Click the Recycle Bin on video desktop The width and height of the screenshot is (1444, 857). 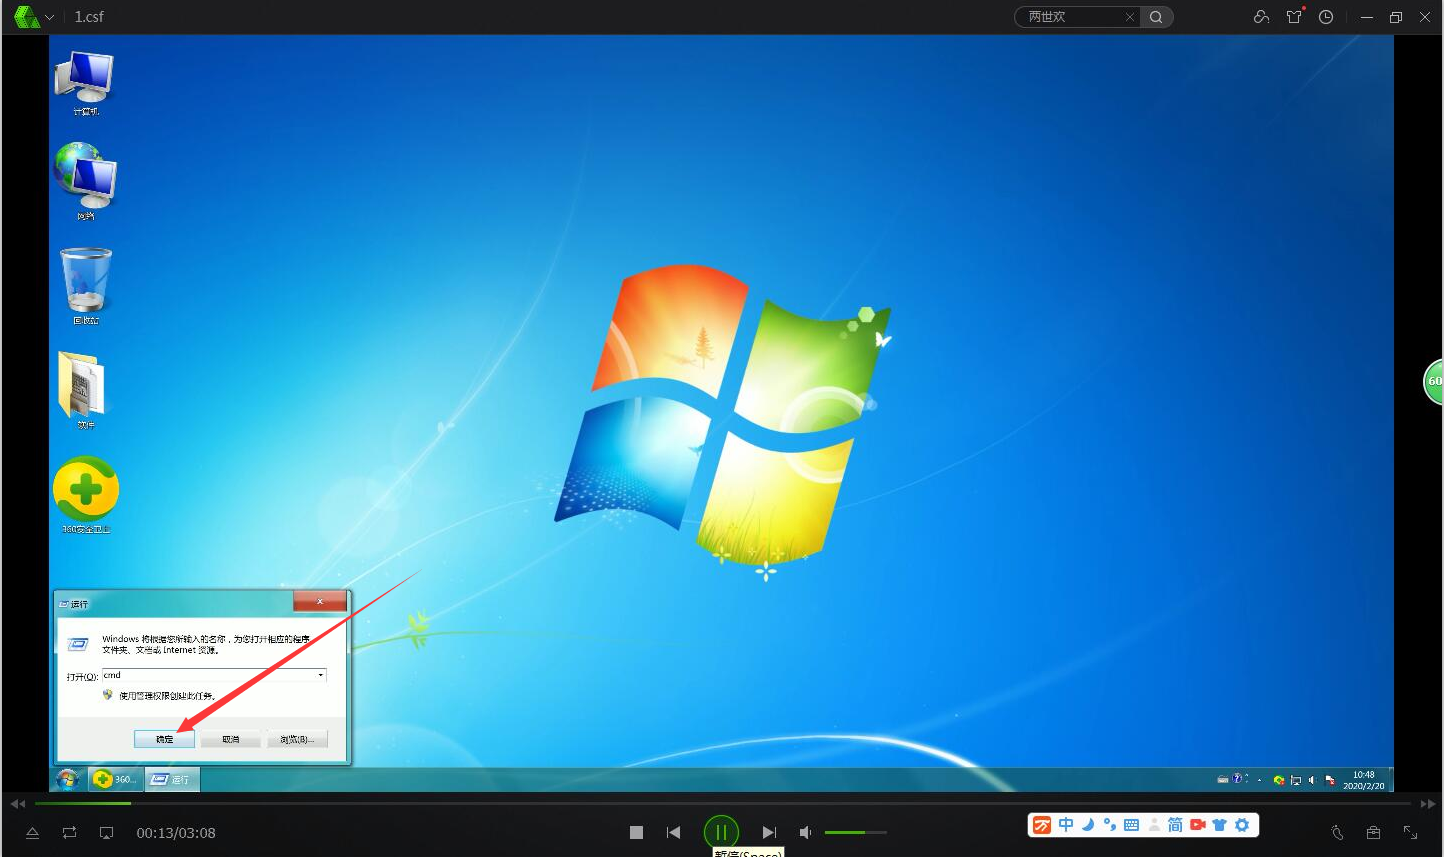(x=86, y=286)
